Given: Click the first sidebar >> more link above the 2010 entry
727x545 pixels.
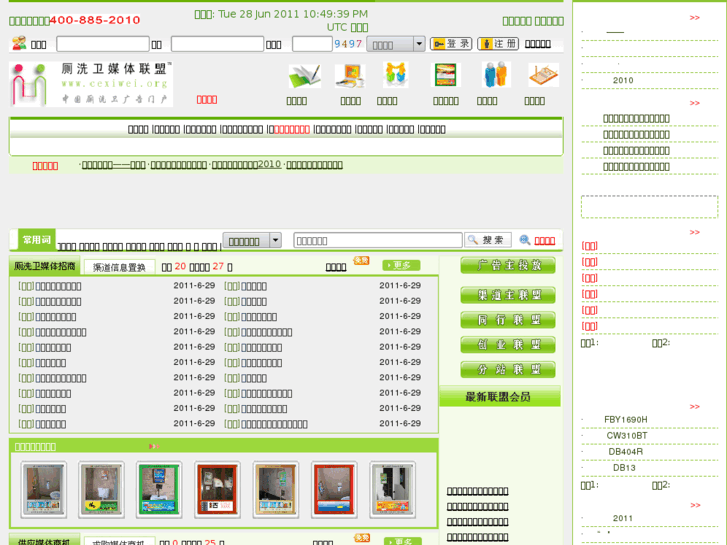Looking at the screenshot, I should [x=694, y=18].
